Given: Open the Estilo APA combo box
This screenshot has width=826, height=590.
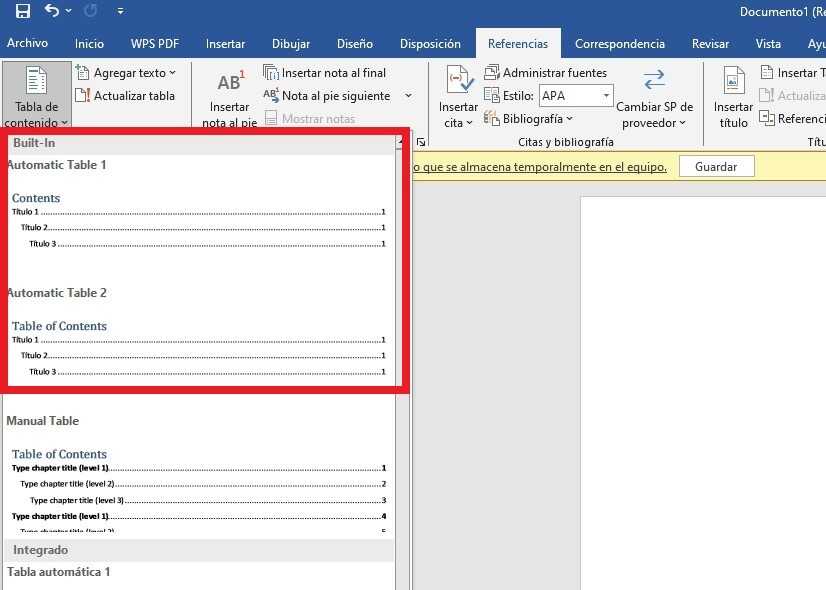Looking at the screenshot, I should point(576,96).
